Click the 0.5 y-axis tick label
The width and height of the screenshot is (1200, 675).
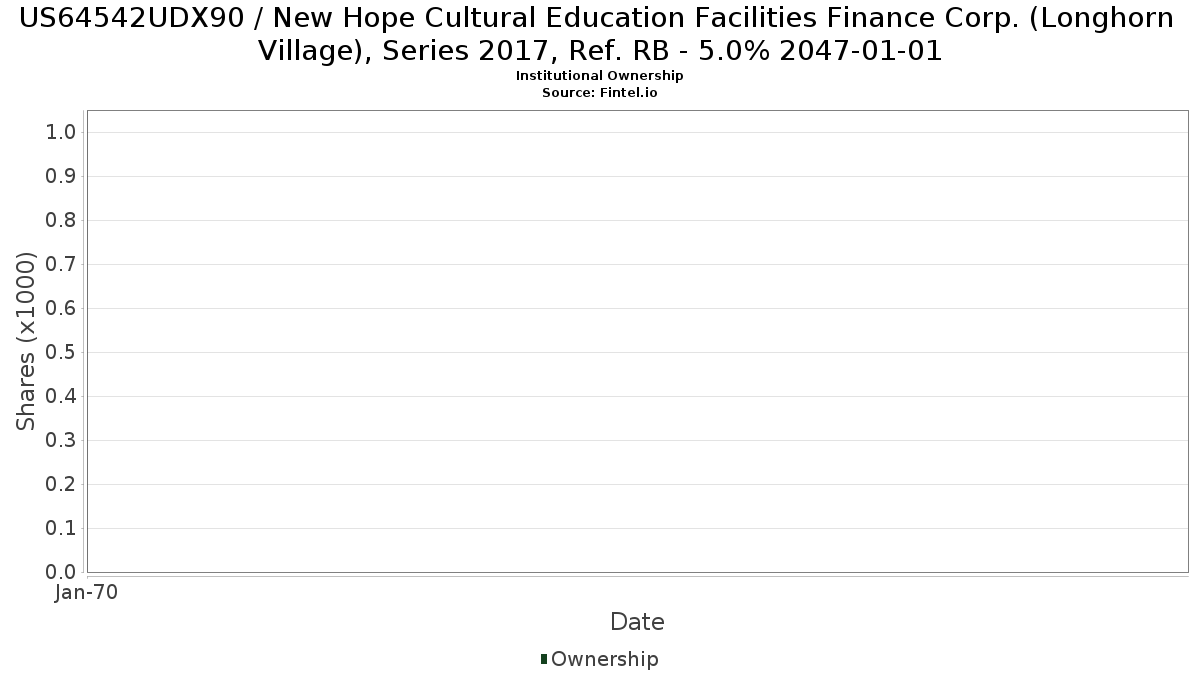[x=61, y=352]
